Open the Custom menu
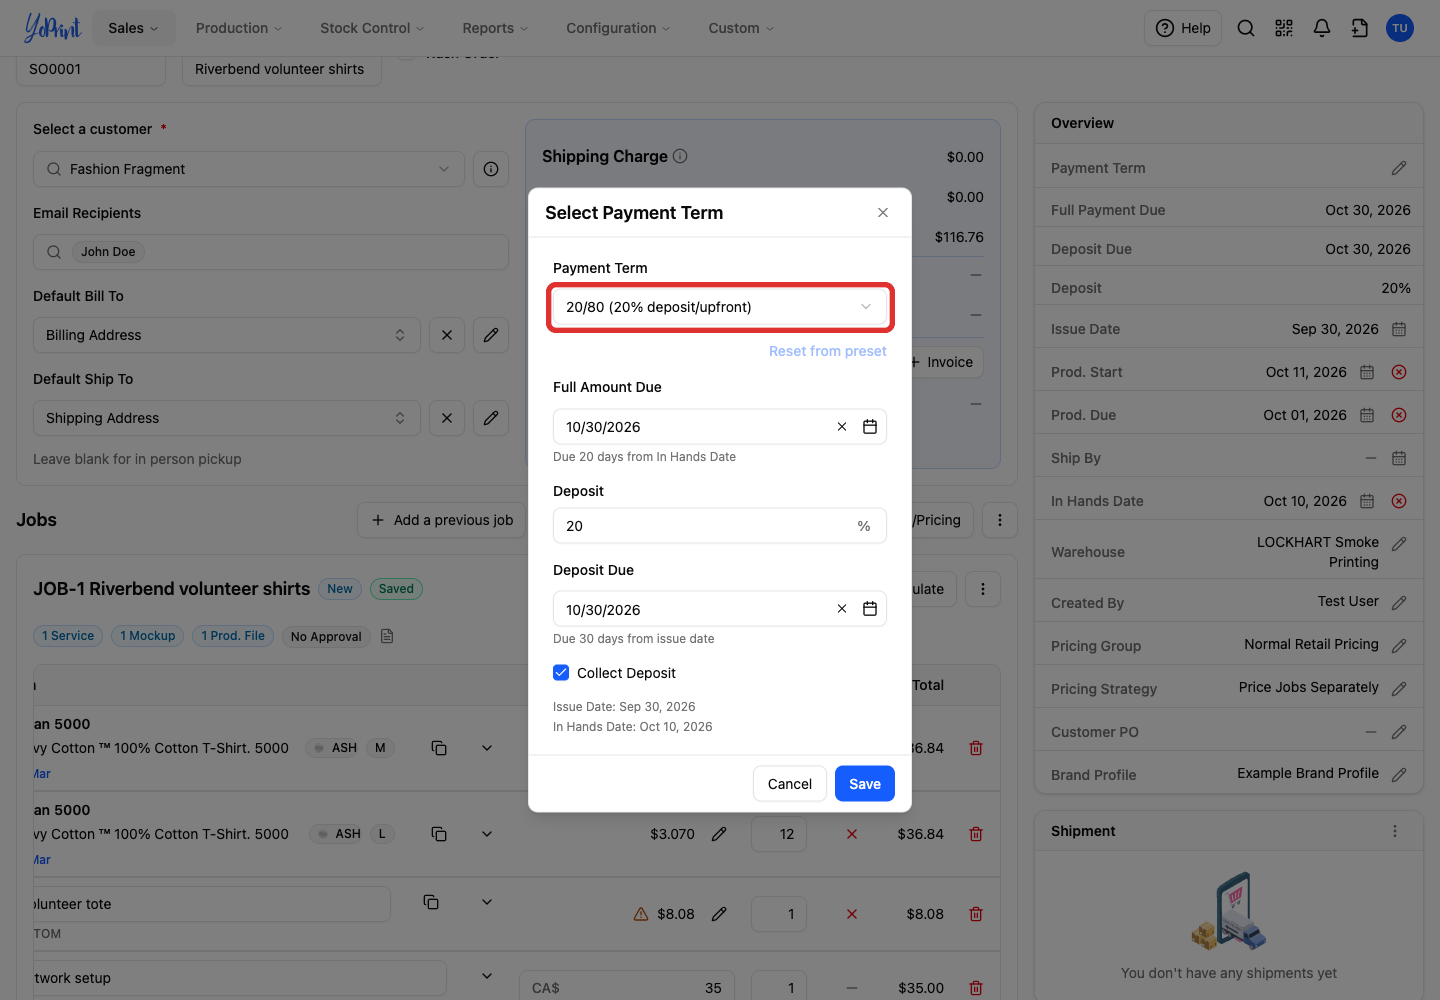Screen dimensions: 1440x1000 [741, 28]
